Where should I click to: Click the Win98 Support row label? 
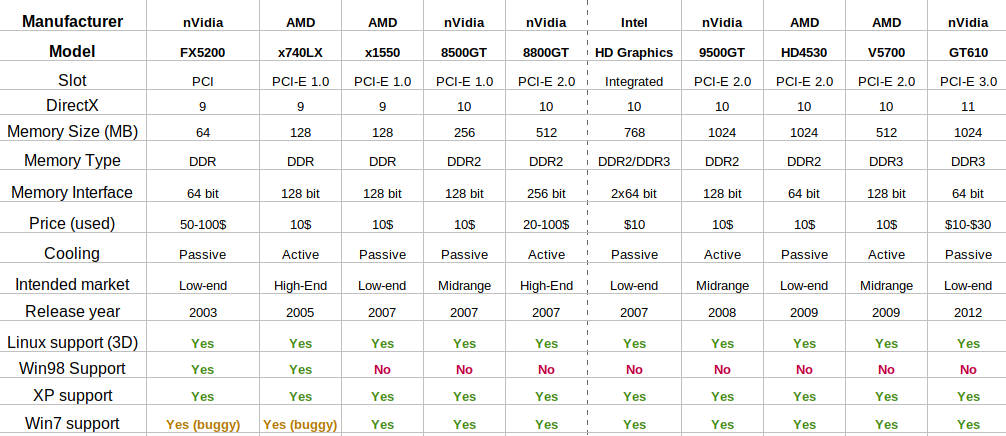(x=72, y=369)
